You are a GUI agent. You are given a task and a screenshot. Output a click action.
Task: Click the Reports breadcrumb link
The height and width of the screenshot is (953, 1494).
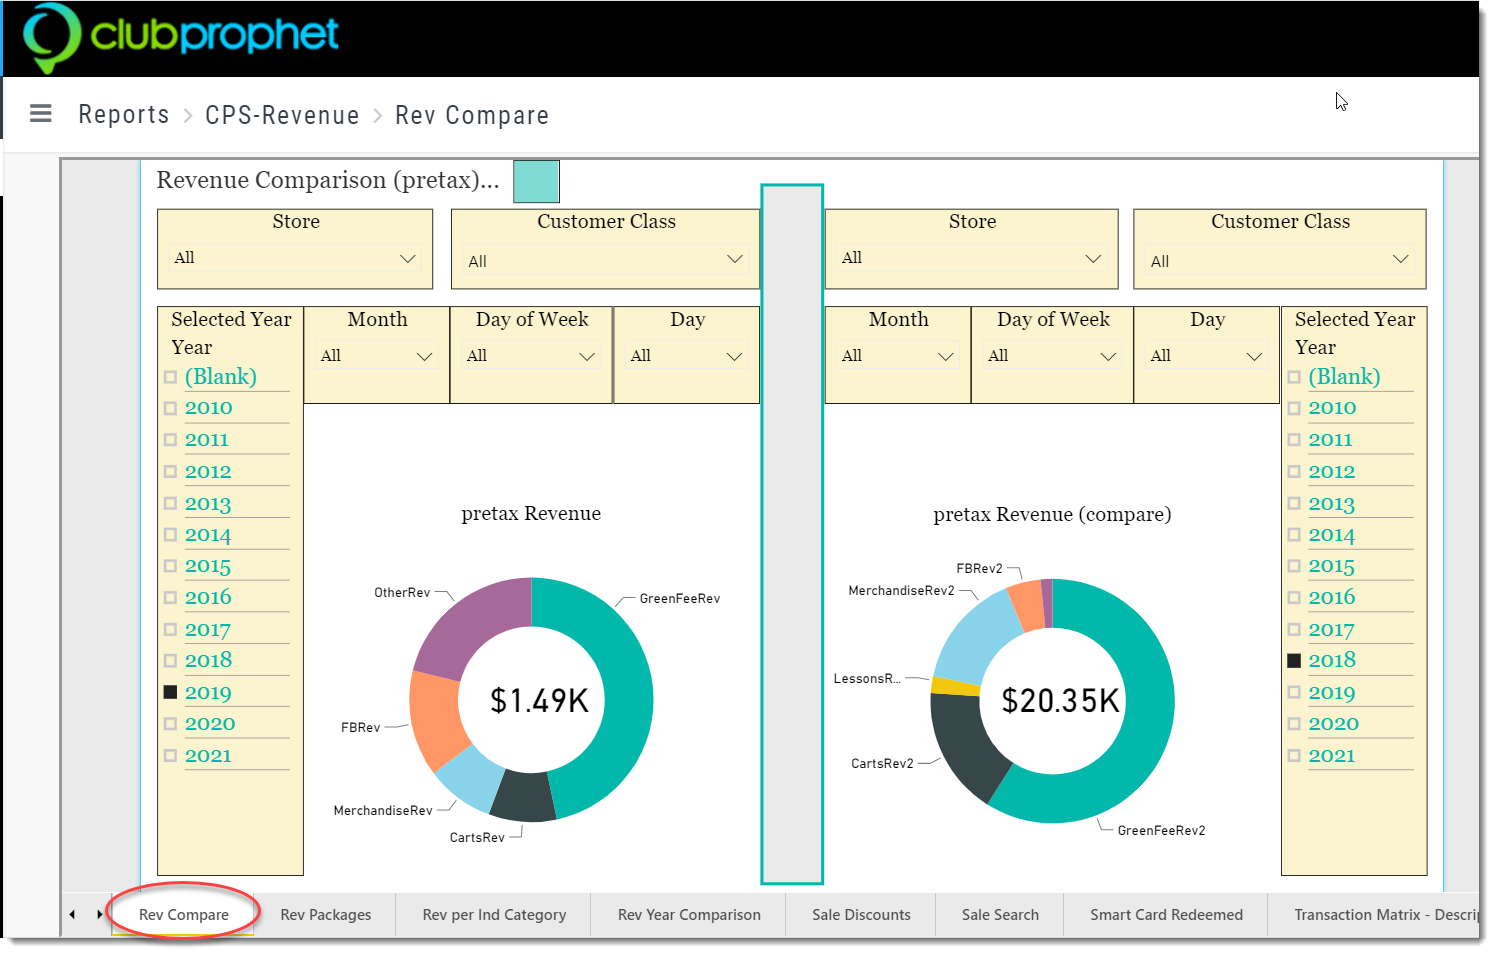point(124,115)
